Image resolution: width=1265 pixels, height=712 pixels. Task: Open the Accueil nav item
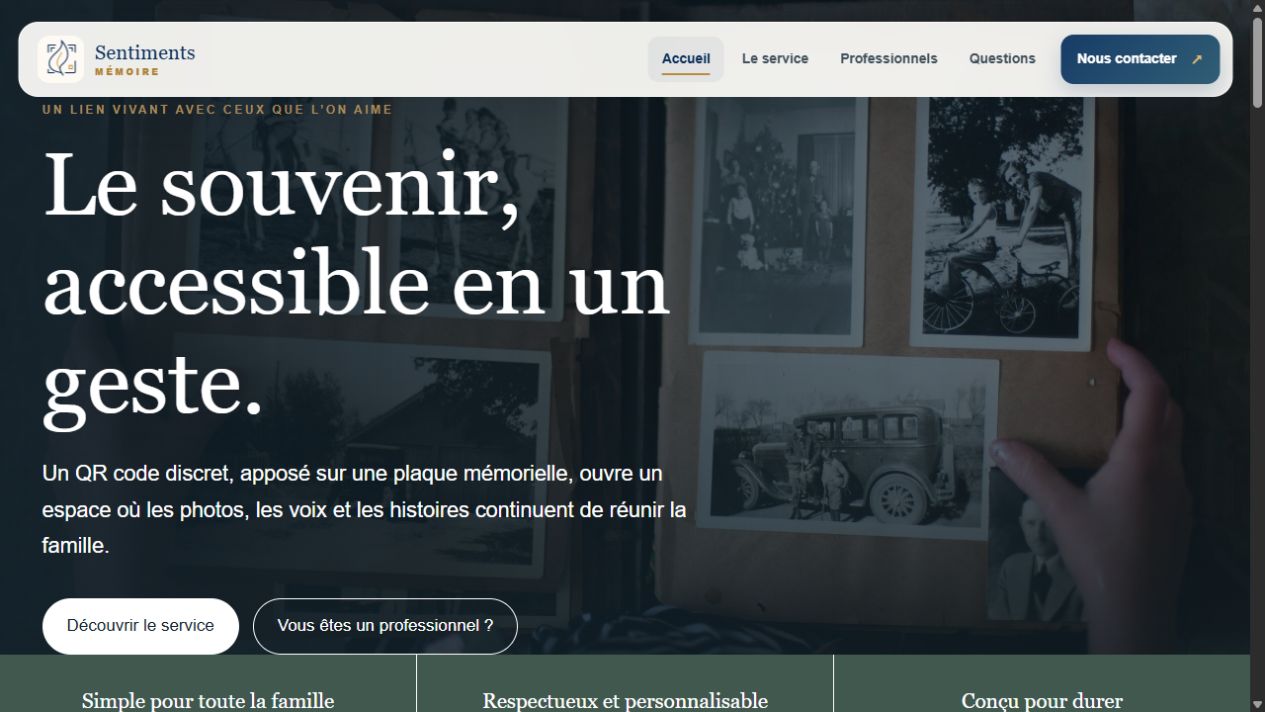click(x=686, y=59)
